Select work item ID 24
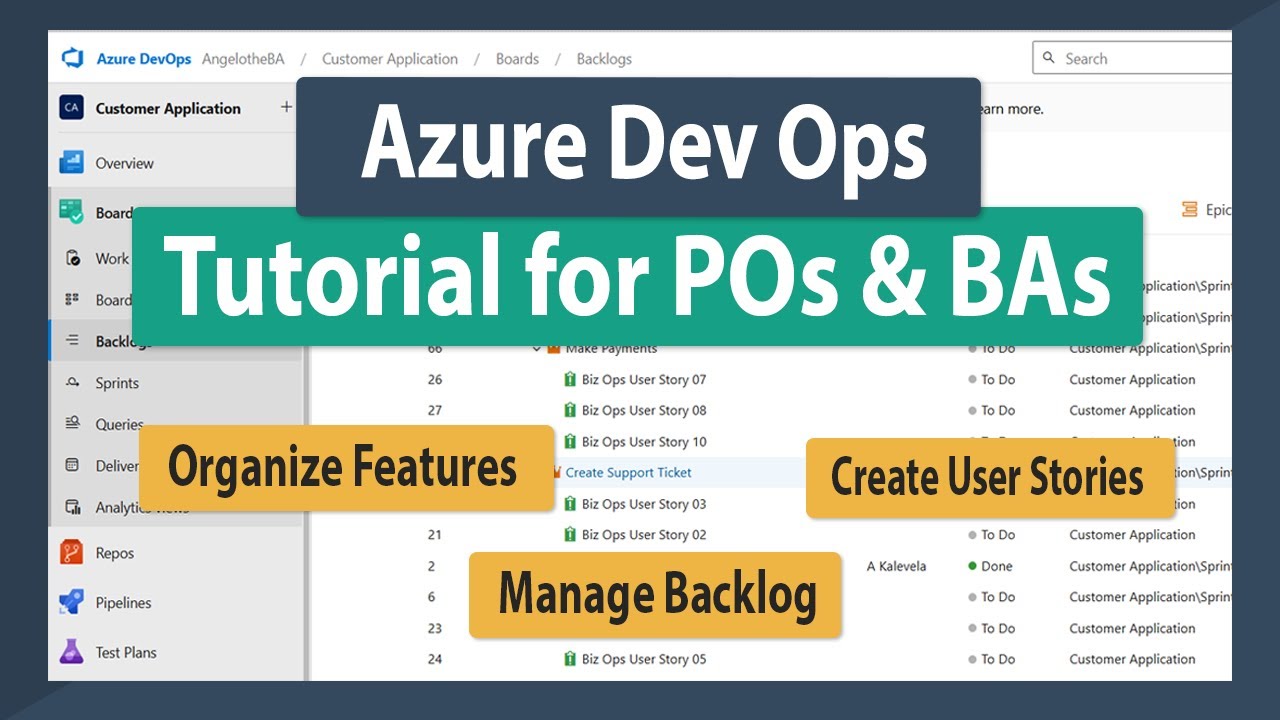 click(x=435, y=659)
